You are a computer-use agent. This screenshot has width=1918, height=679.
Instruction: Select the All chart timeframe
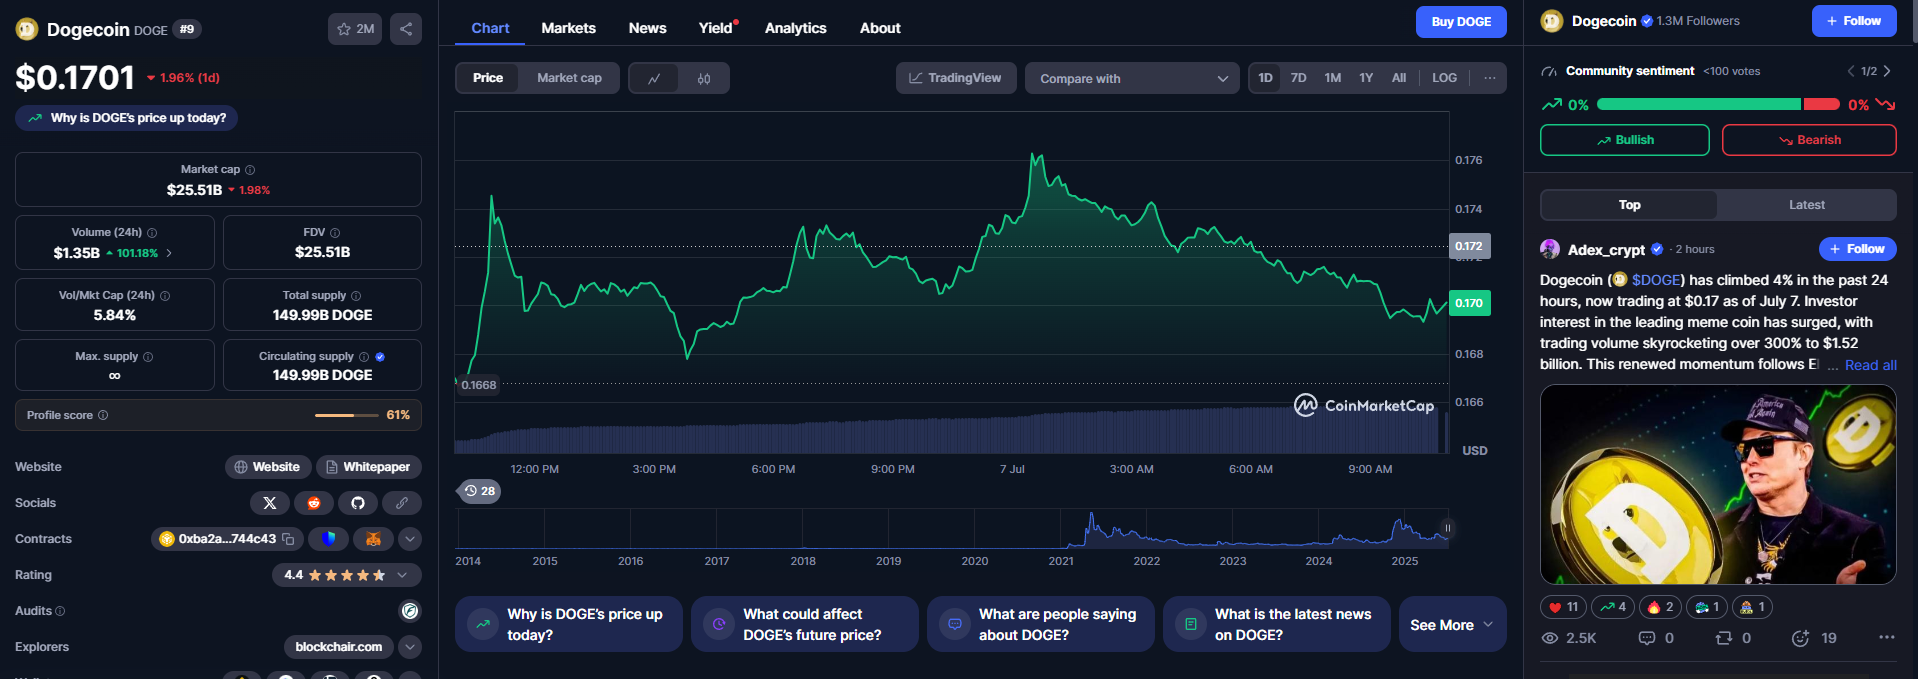1399,78
